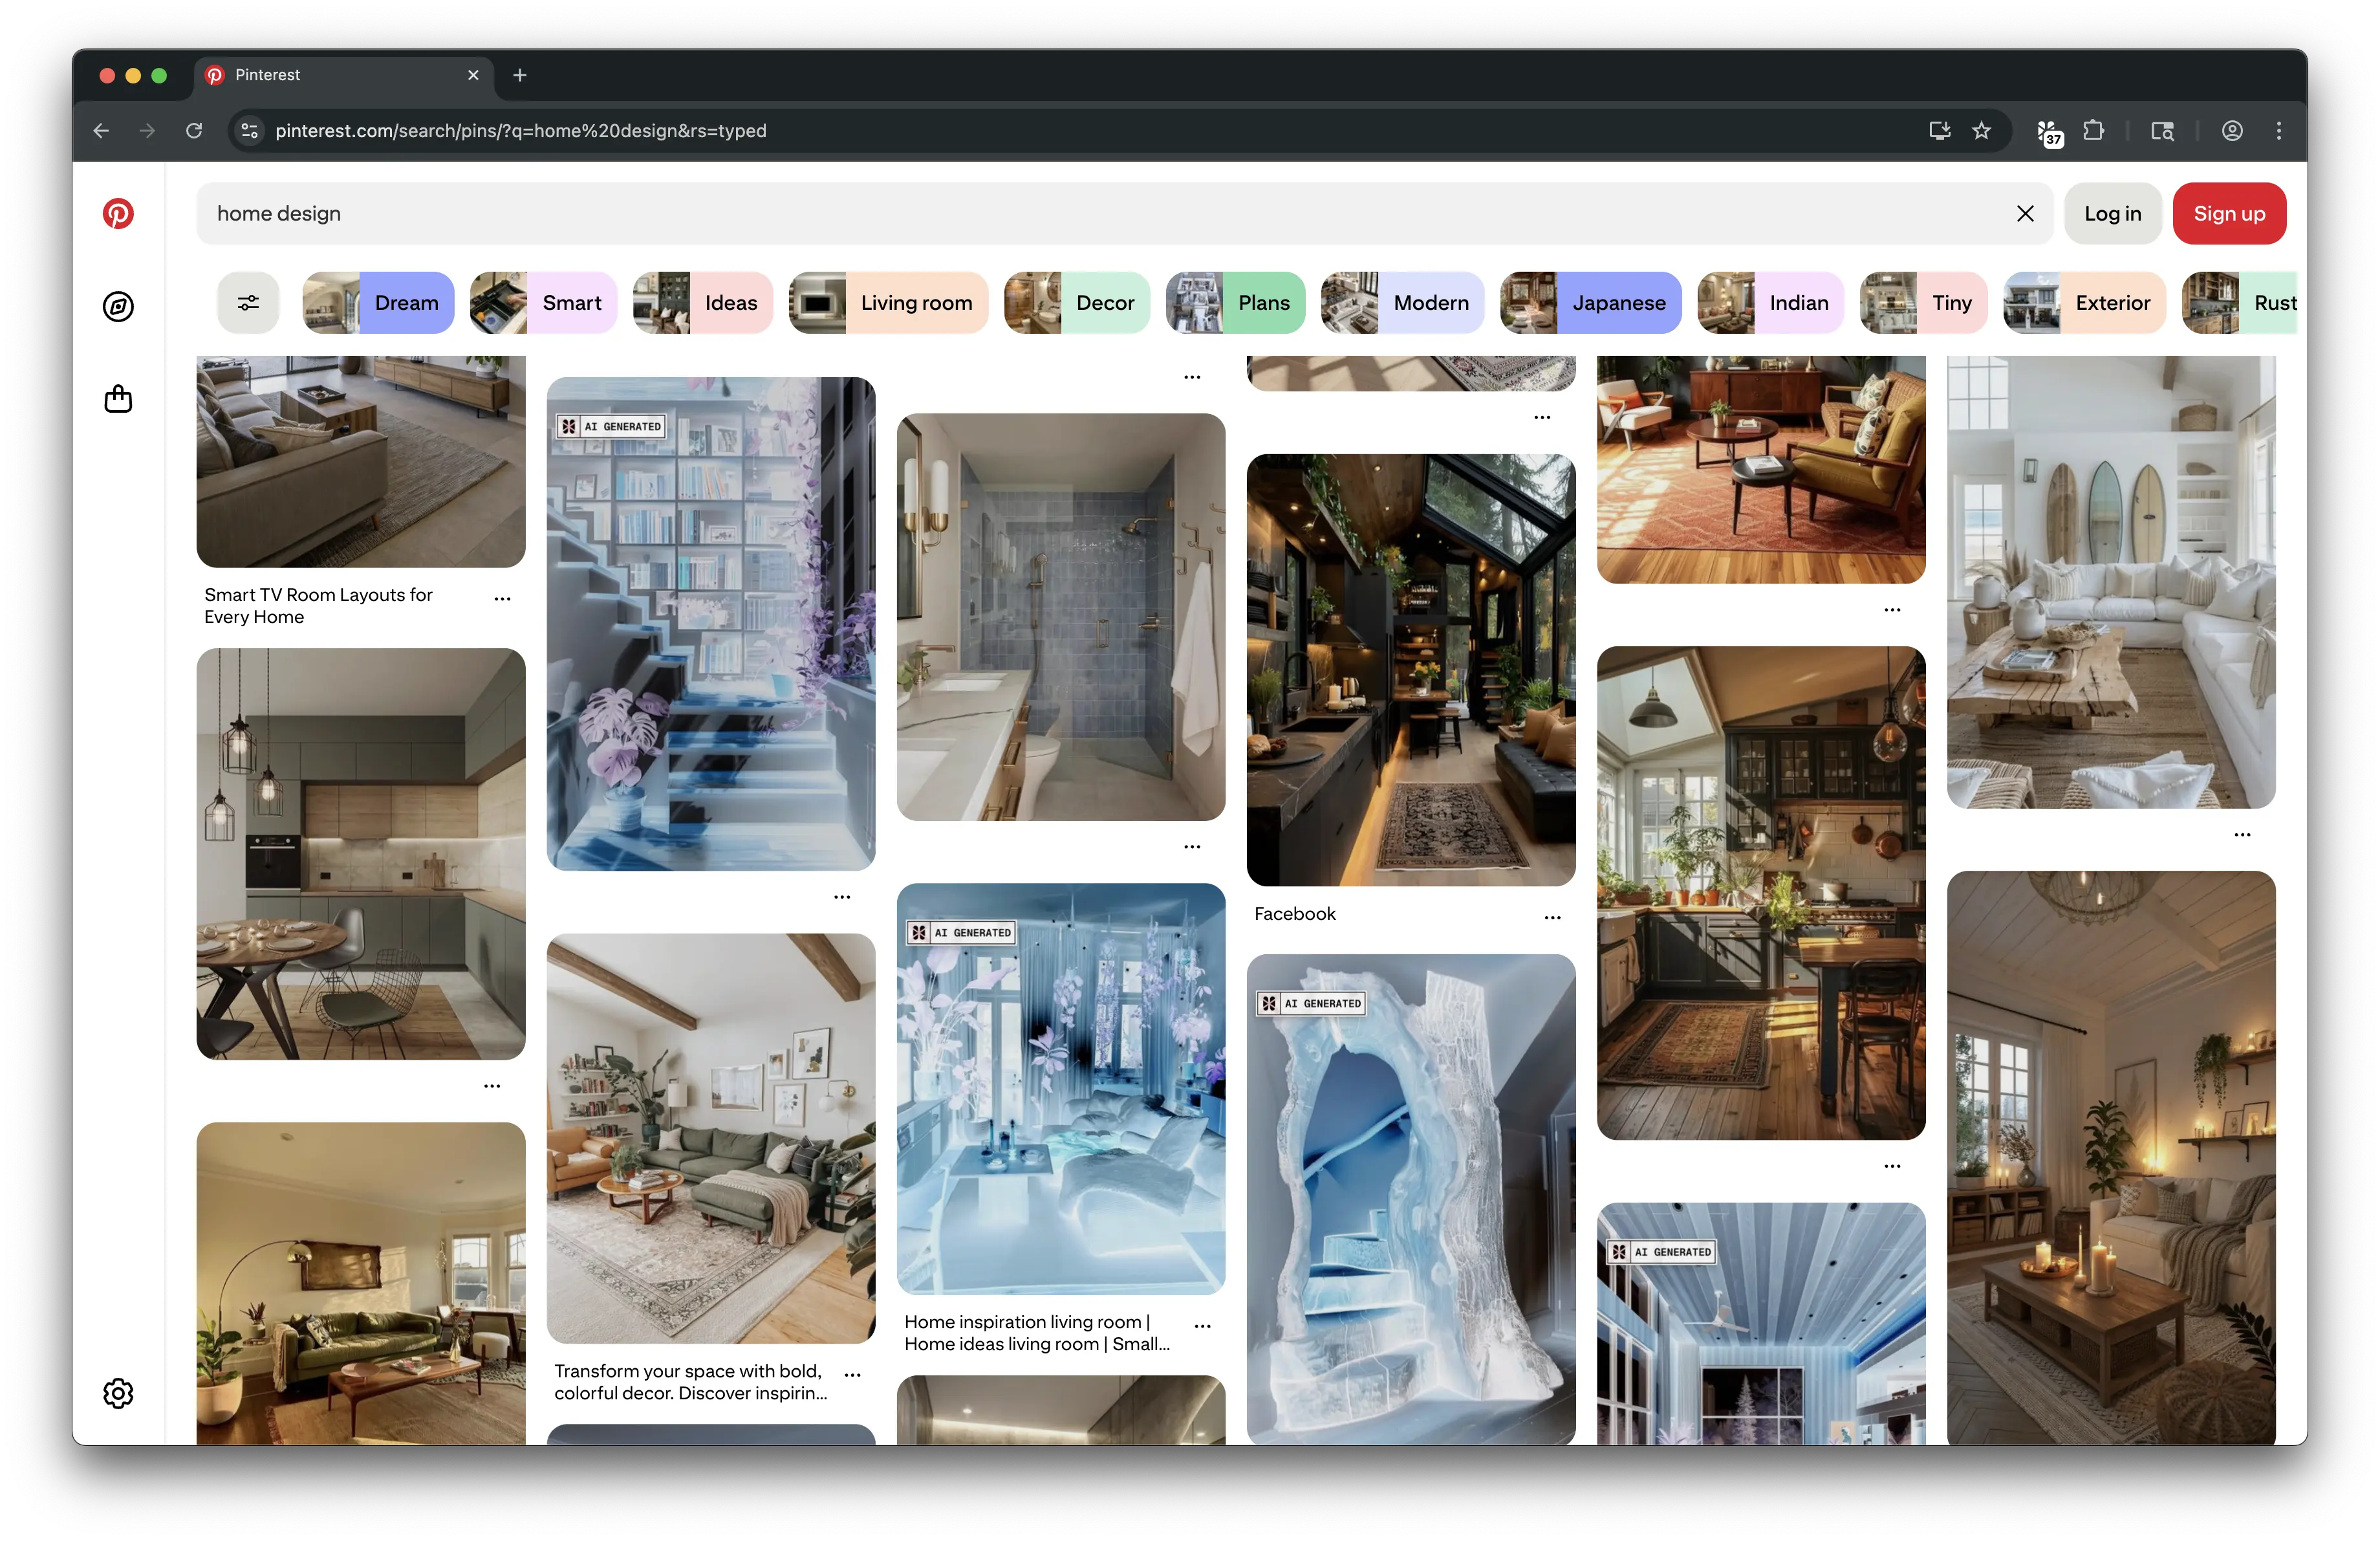
Task: Click the red Sign up button
Action: click(2229, 213)
